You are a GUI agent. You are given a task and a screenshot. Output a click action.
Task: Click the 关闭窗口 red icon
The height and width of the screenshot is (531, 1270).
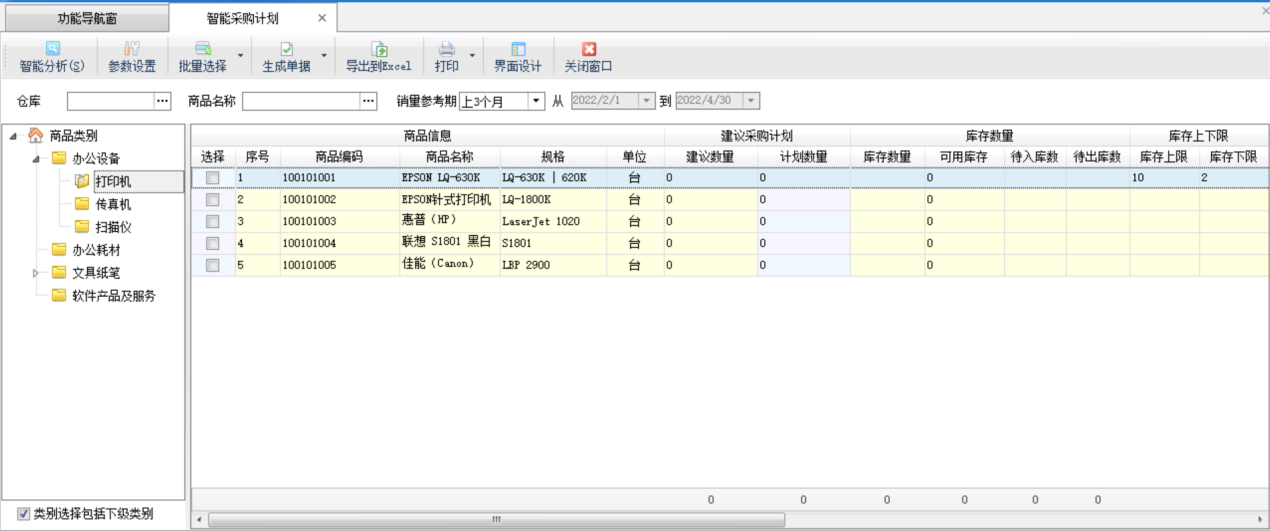point(589,49)
